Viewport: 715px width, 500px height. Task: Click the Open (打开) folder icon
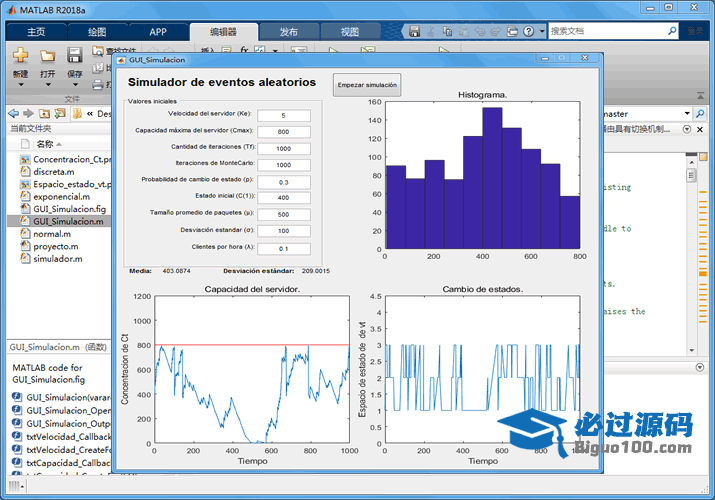point(47,55)
